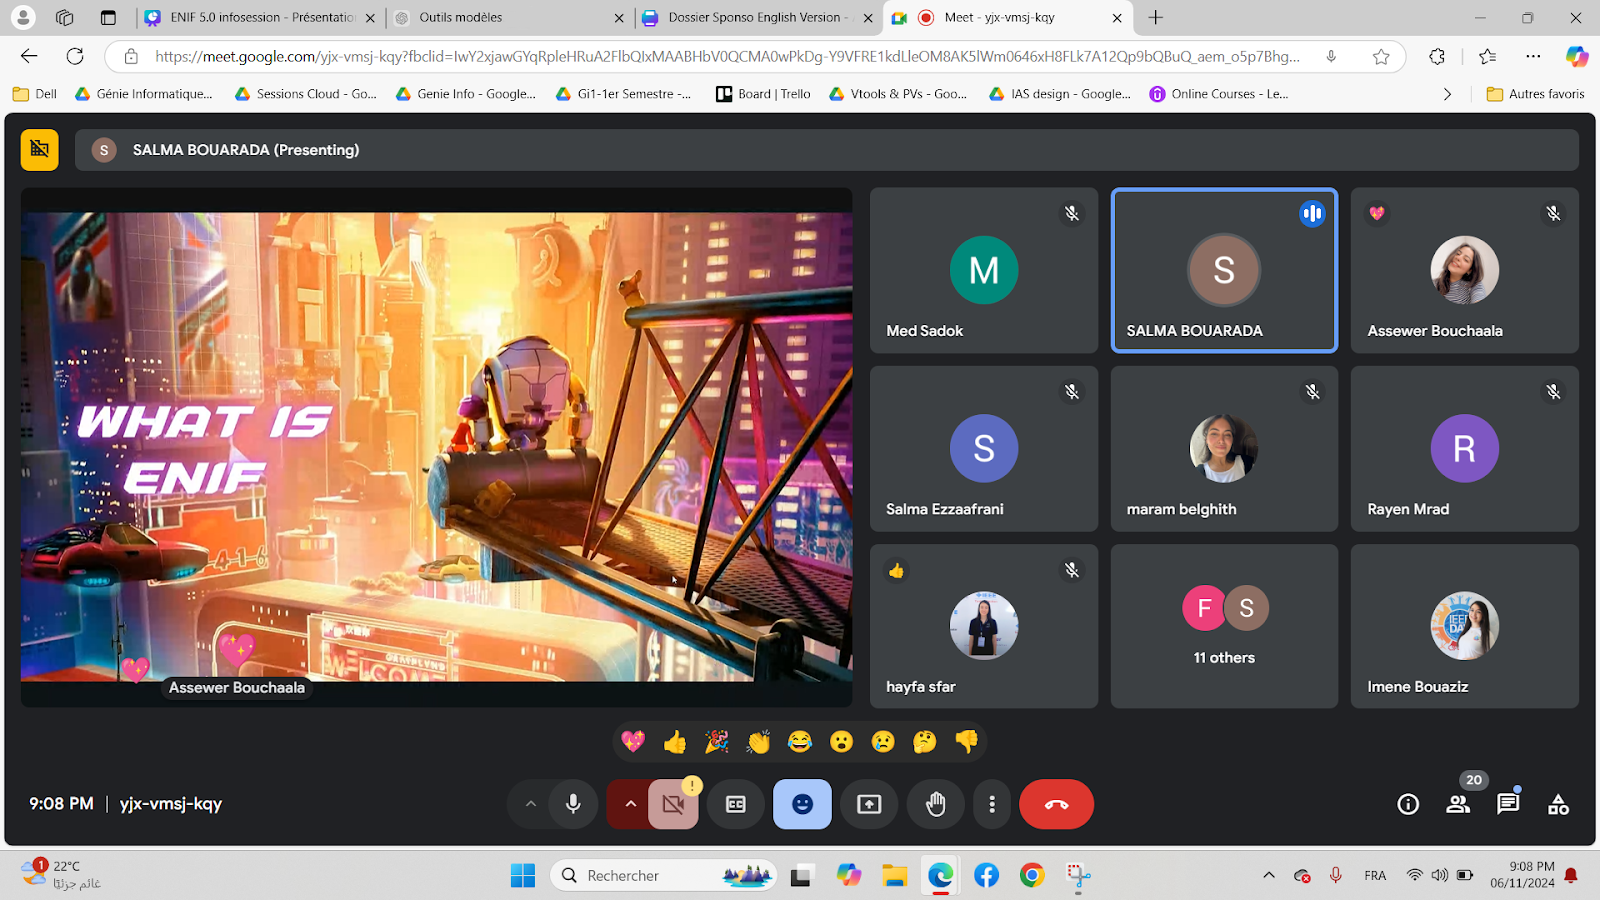Expand hidden bookmarks chevron
1600x900 pixels.
pos(1447,94)
